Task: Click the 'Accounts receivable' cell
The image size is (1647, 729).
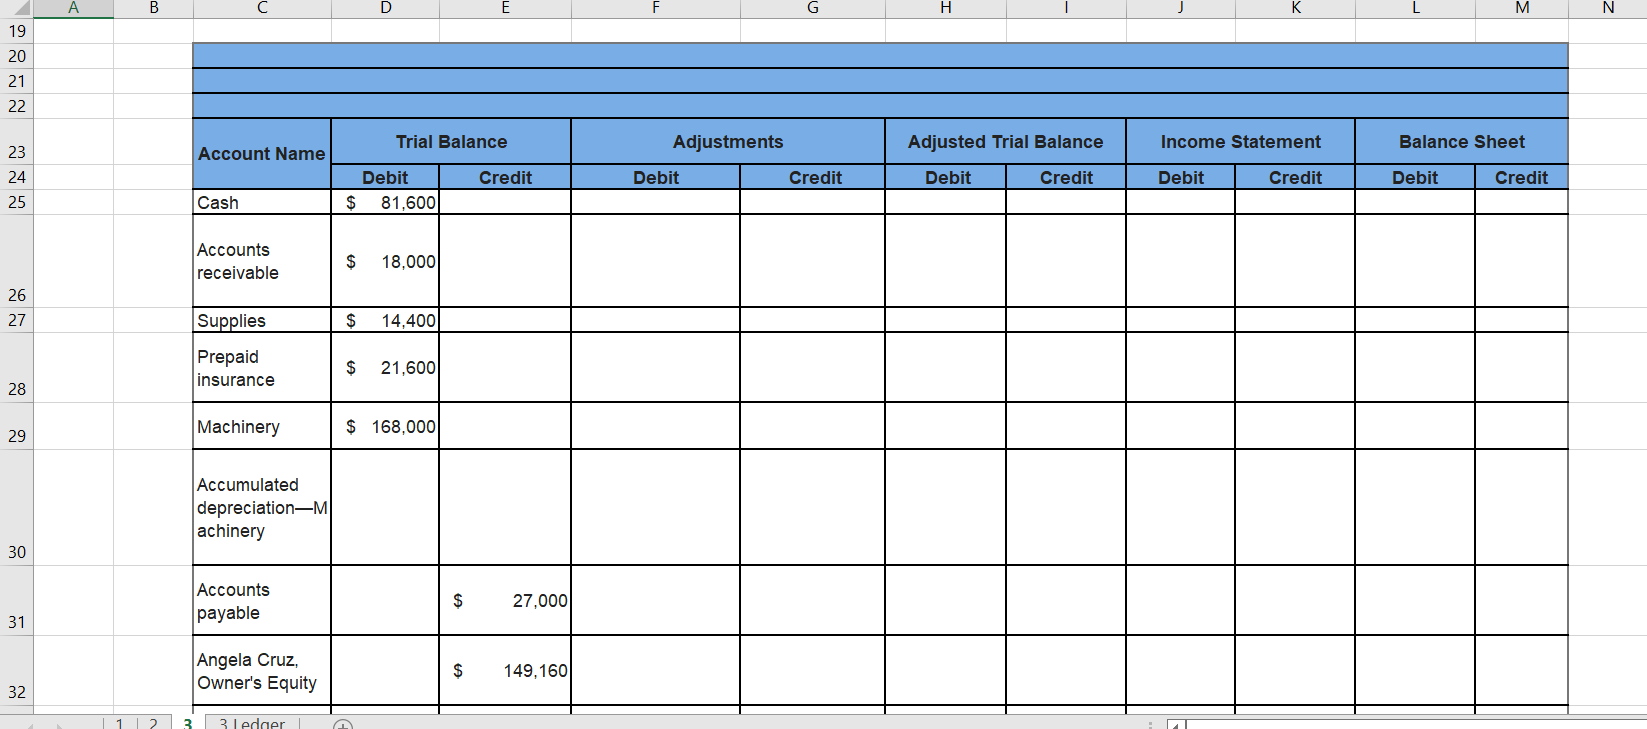Action: (262, 261)
